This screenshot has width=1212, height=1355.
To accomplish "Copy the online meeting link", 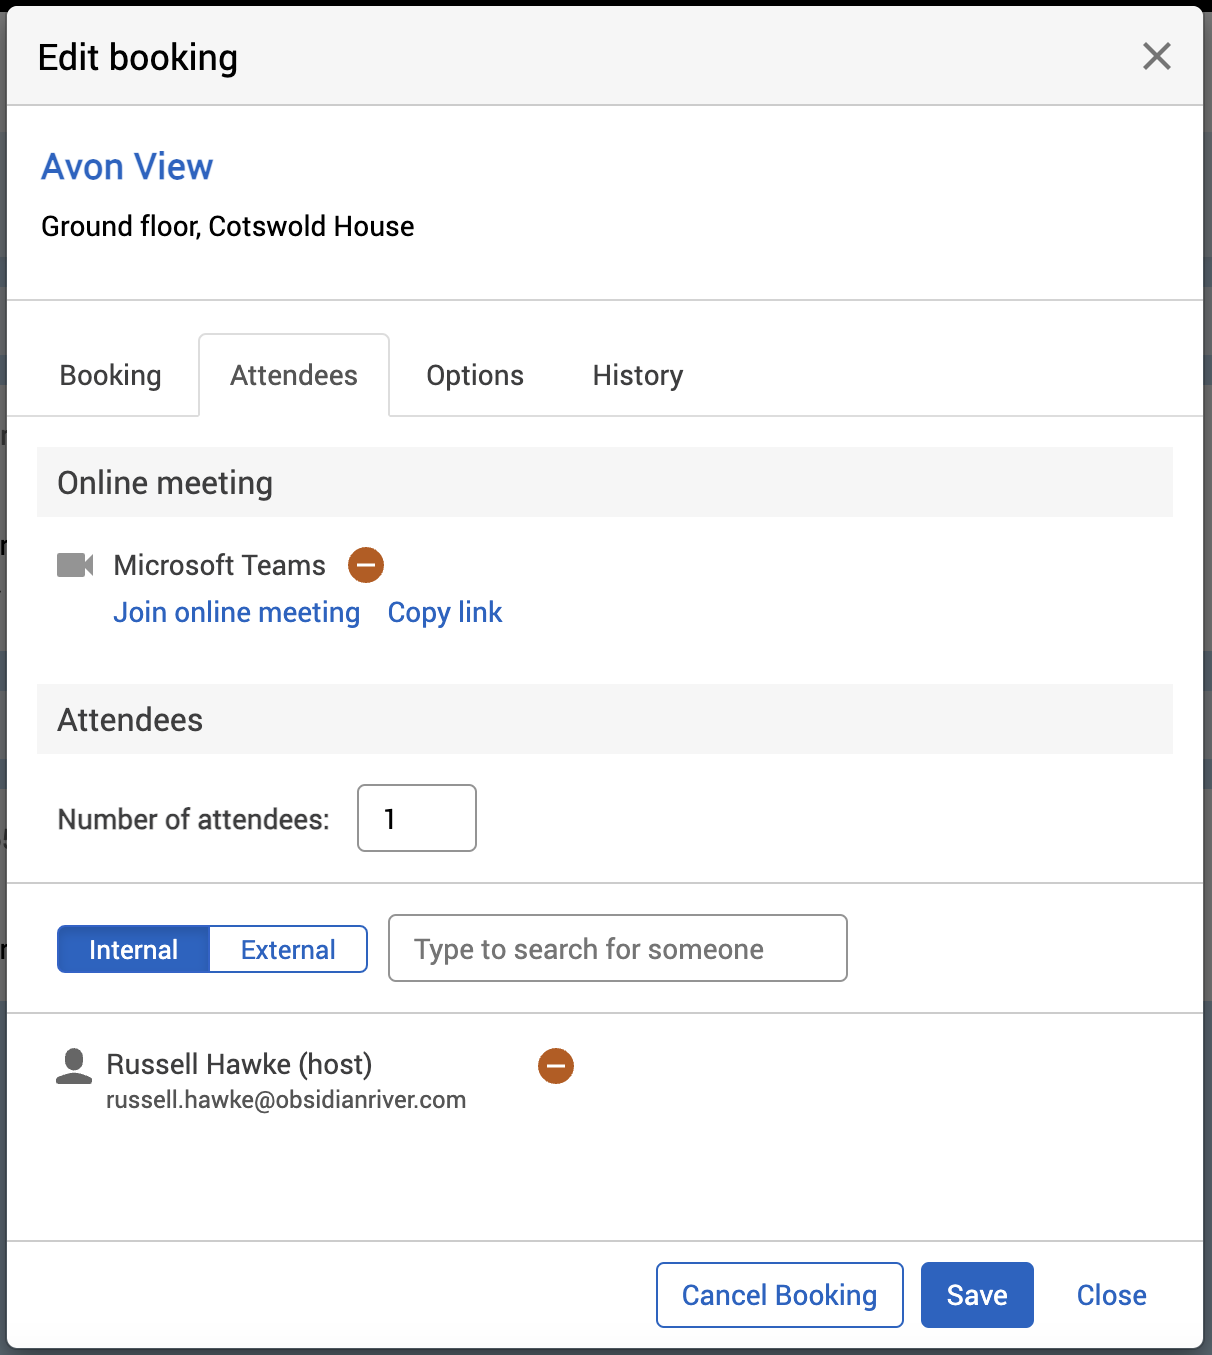I will coord(445,612).
